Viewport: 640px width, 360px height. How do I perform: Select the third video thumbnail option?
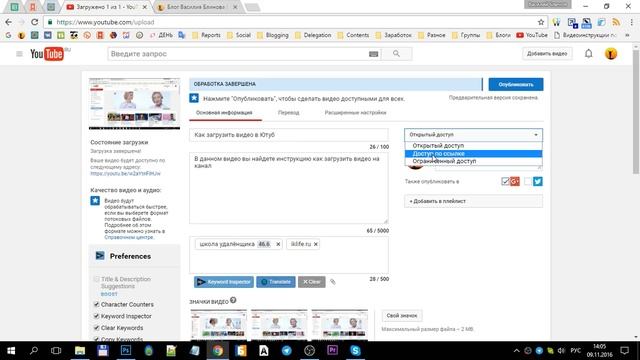(340, 325)
